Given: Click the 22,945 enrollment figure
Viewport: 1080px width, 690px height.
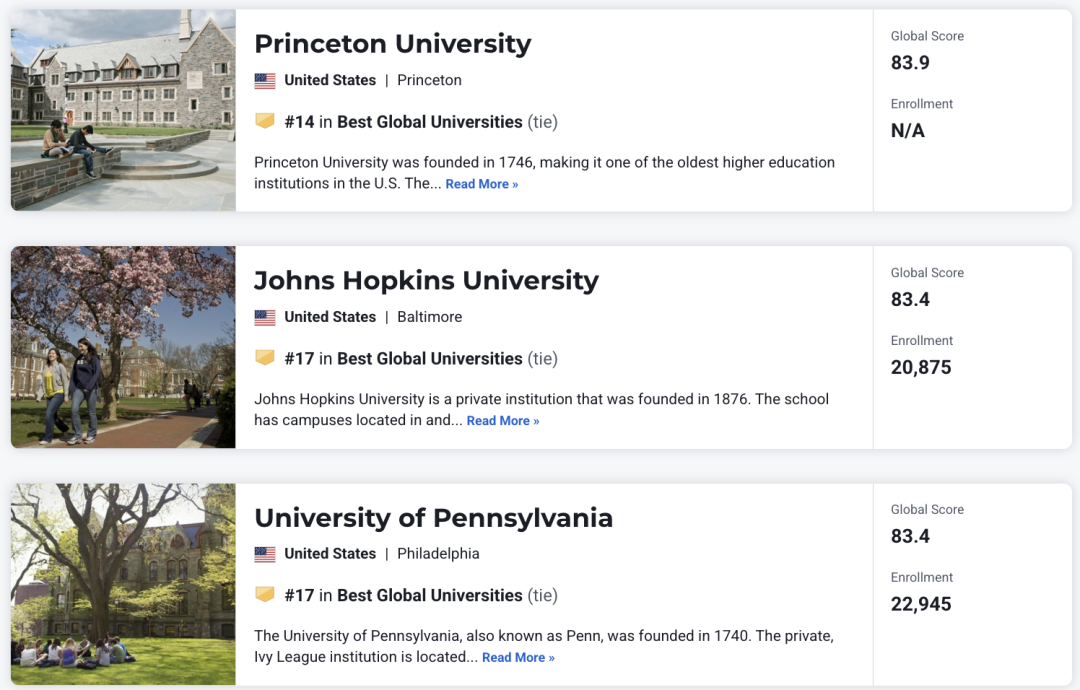Looking at the screenshot, I should tap(921, 605).
